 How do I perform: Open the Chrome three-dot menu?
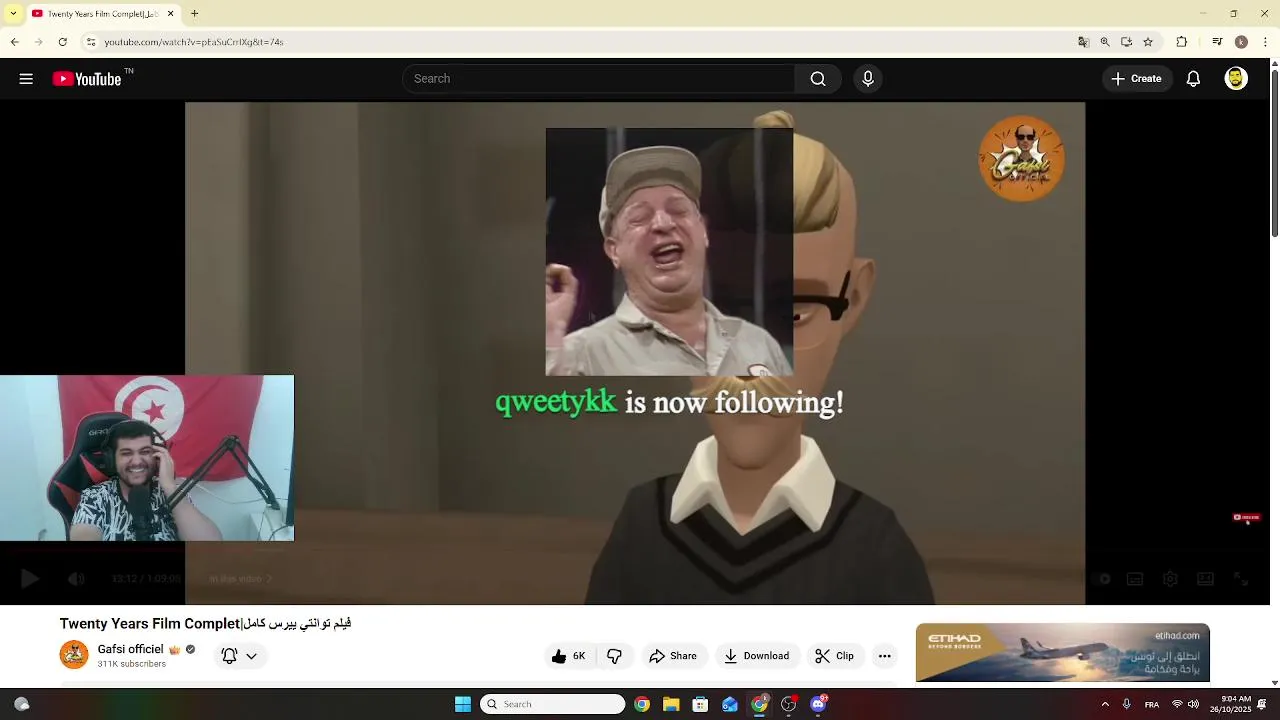pos(1266,42)
